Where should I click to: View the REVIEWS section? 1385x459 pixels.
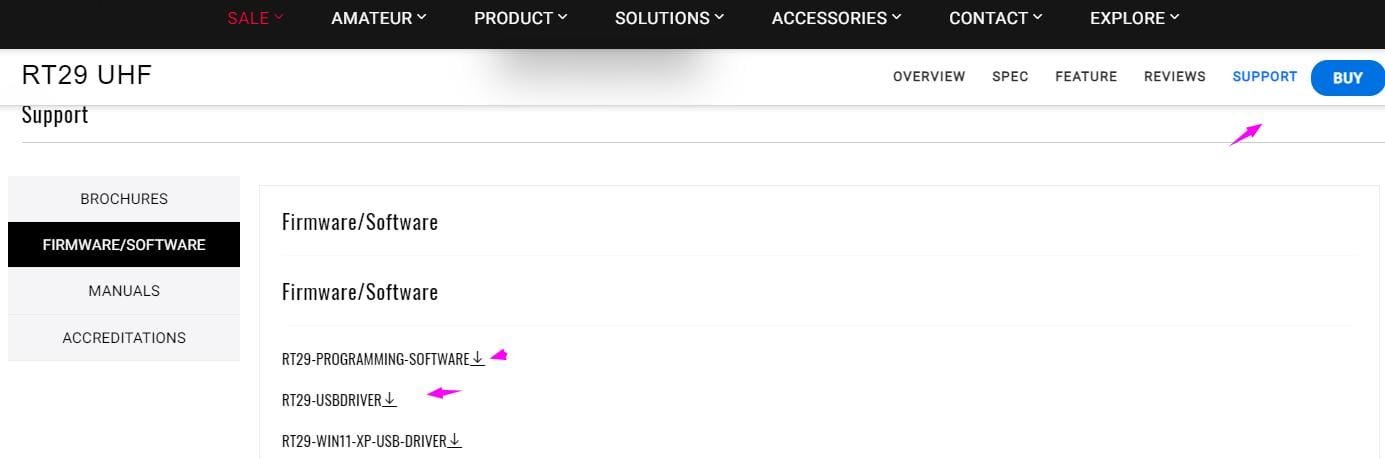coord(1175,77)
